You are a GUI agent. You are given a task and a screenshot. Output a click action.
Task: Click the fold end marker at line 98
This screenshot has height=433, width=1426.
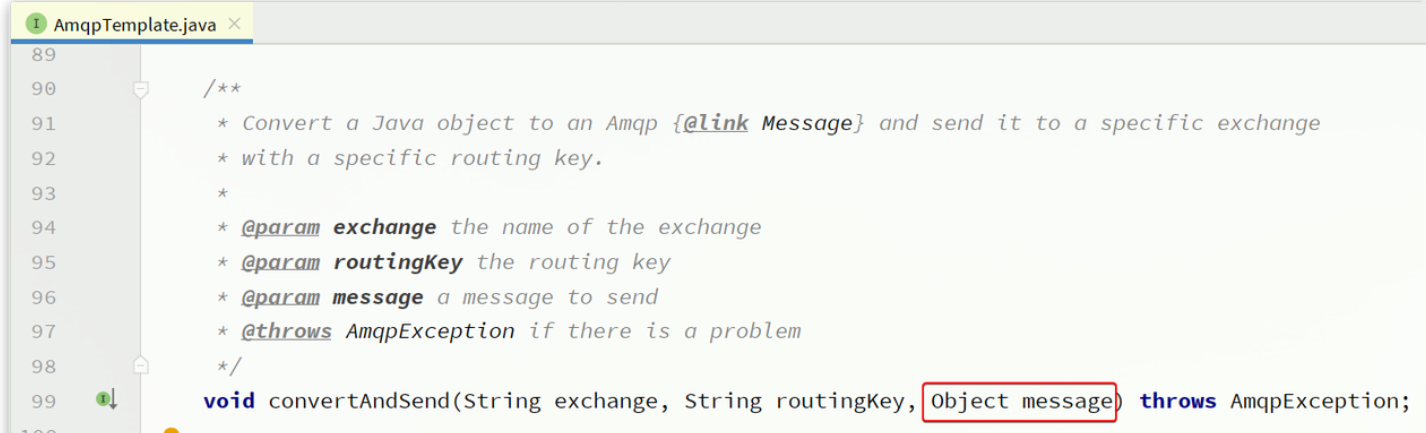pos(141,365)
